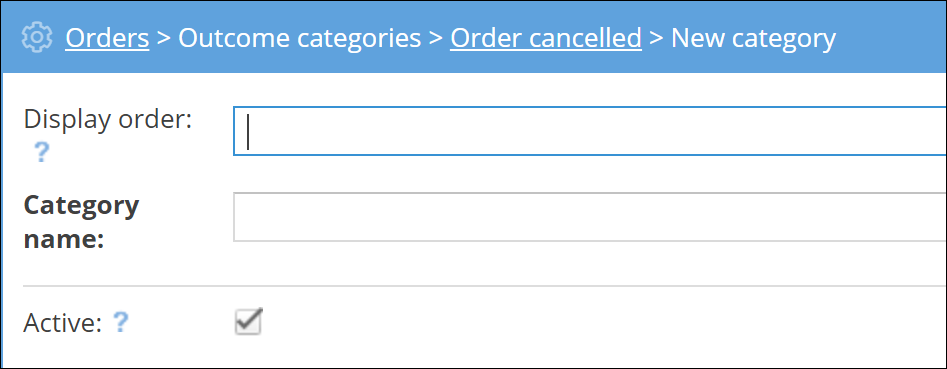This screenshot has height=369, width=947.
Task: Select the Outcome categories breadcrumb text
Action: click(300, 38)
